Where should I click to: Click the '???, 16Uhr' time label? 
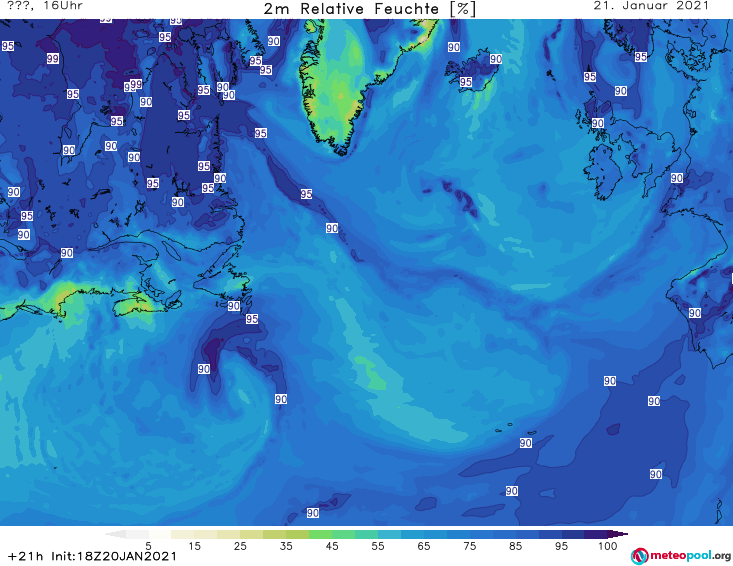(45, 6)
